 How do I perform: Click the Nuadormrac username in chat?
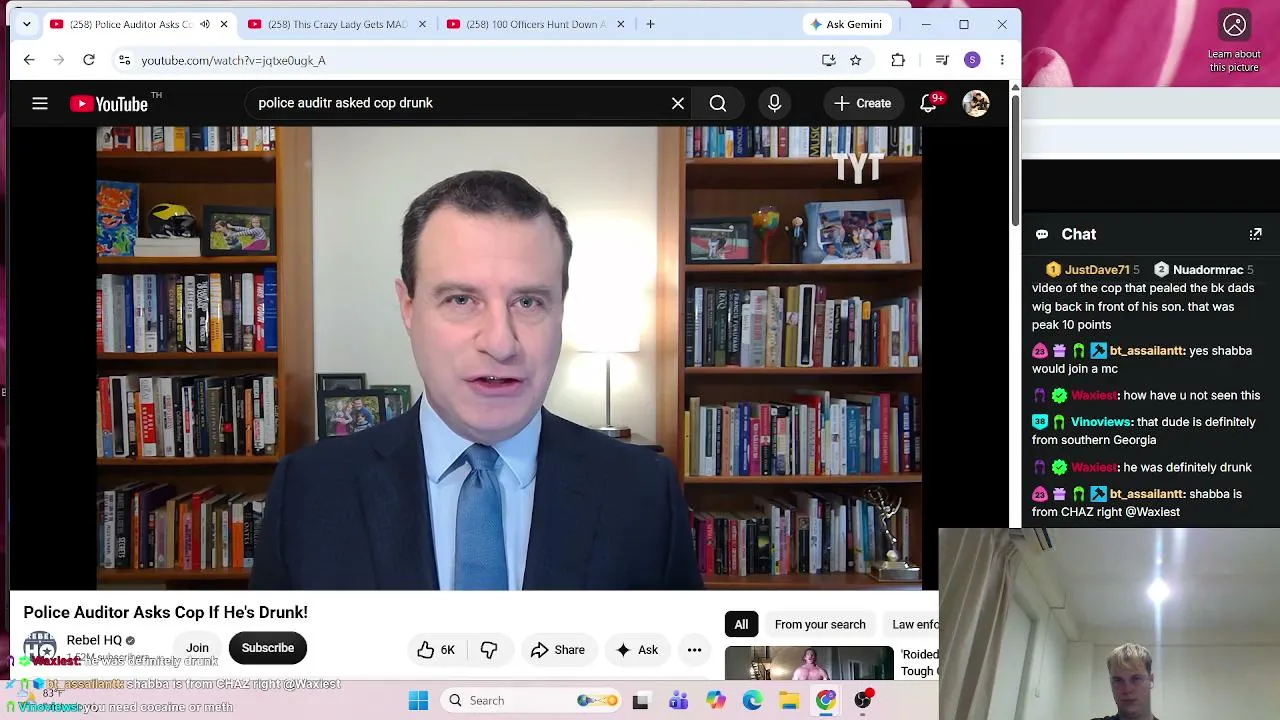1208,270
